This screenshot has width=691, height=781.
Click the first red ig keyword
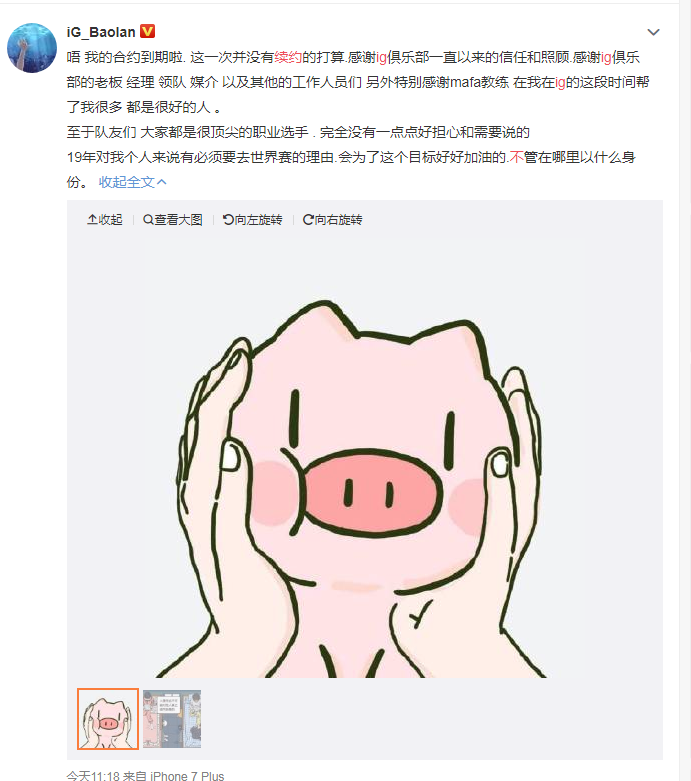pyautogui.click(x=381, y=58)
